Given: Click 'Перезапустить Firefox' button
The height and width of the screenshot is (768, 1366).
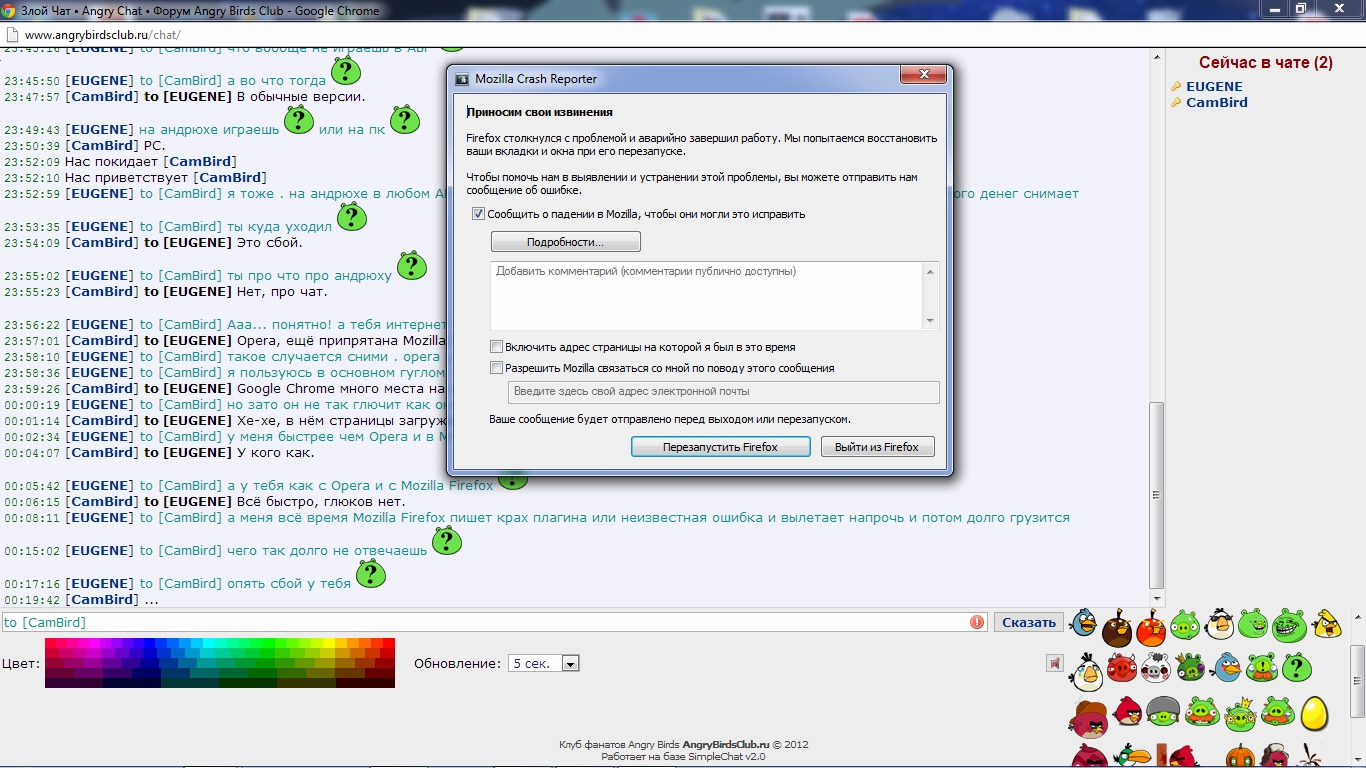Looking at the screenshot, I should (x=720, y=447).
